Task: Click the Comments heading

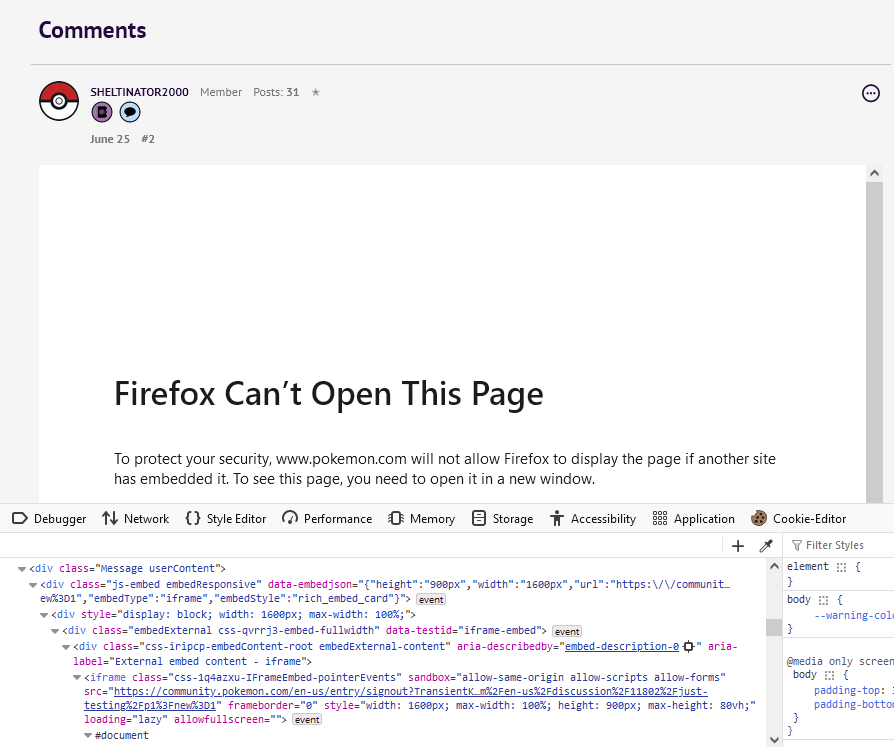Action: (92, 30)
